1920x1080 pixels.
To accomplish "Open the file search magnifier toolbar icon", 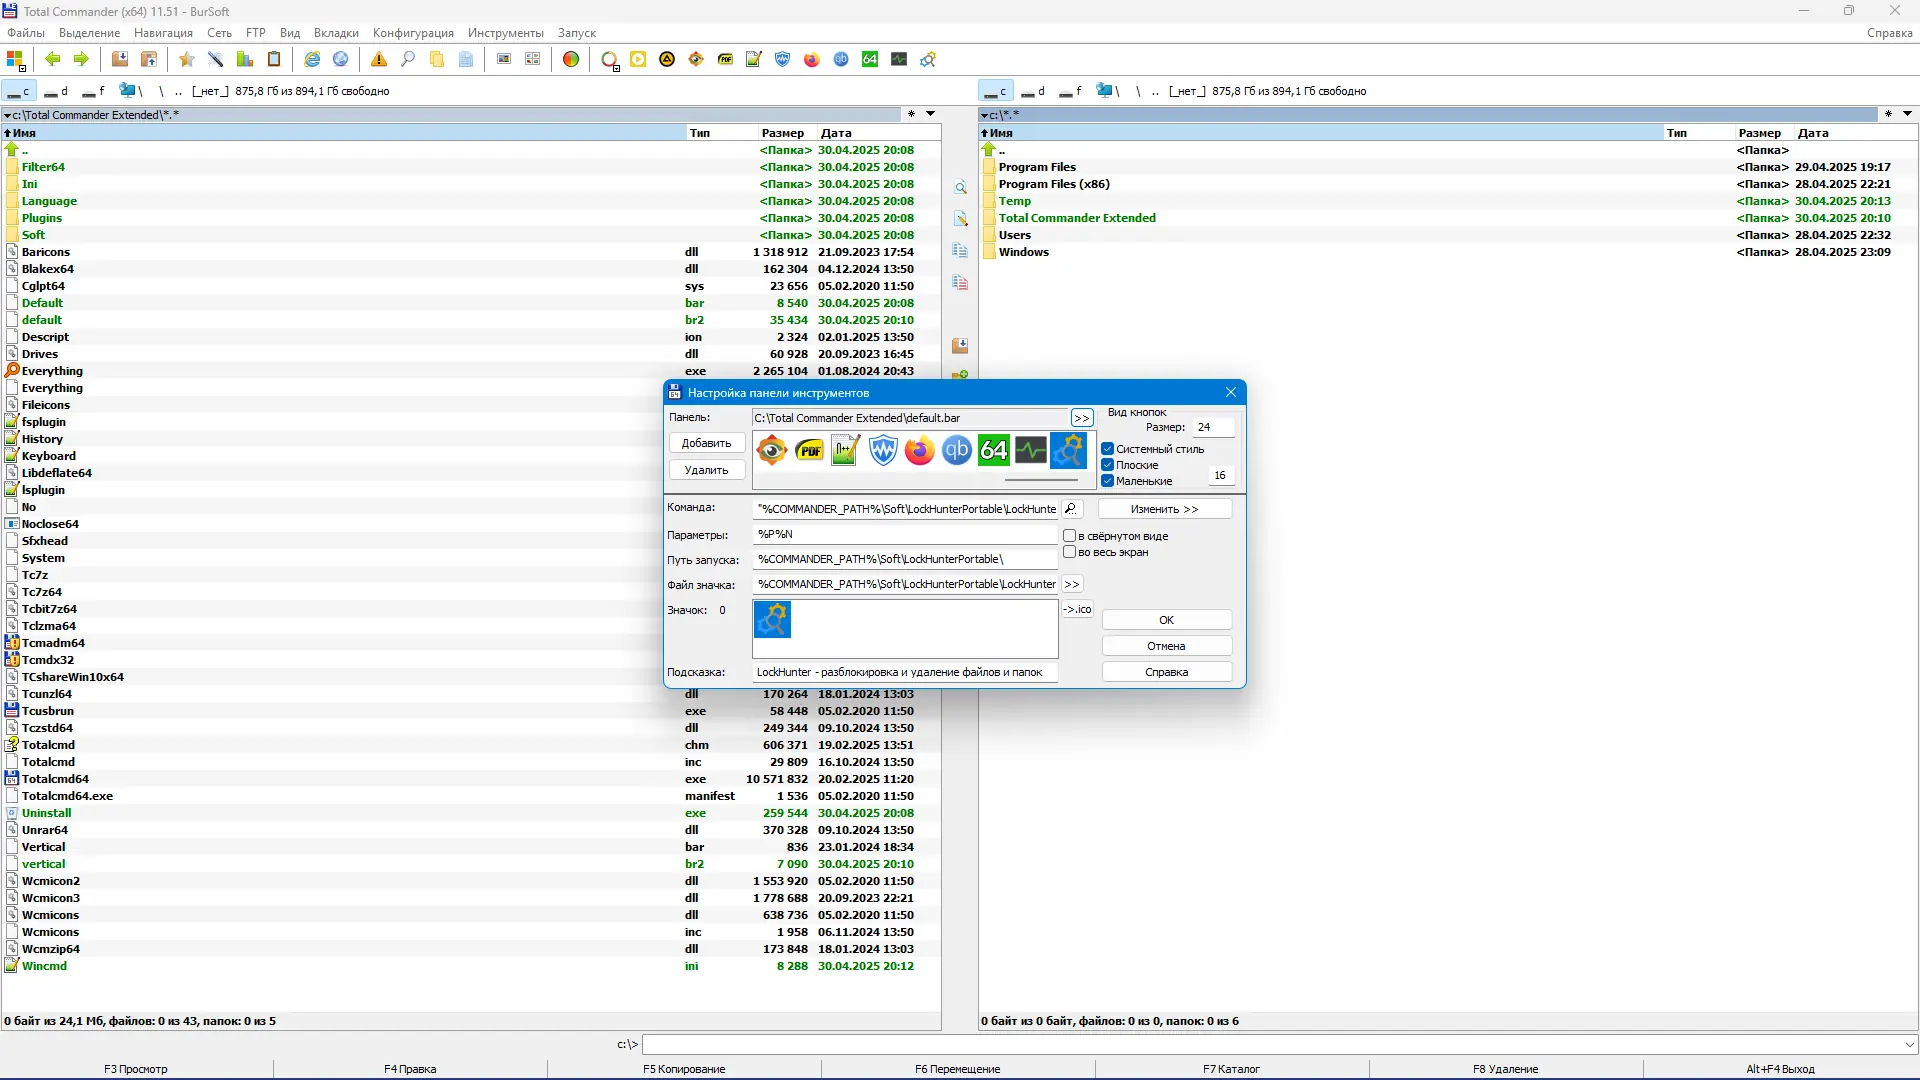I will [408, 59].
